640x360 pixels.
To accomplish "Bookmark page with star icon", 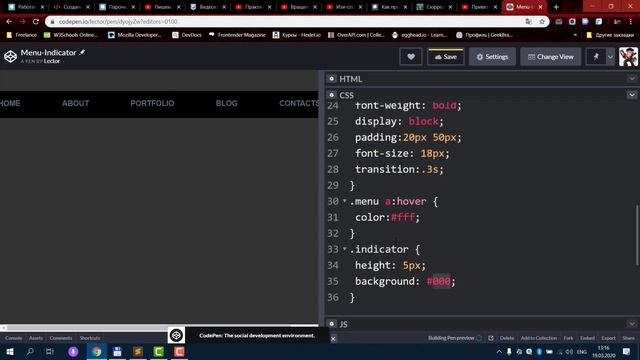I will (x=542, y=22).
